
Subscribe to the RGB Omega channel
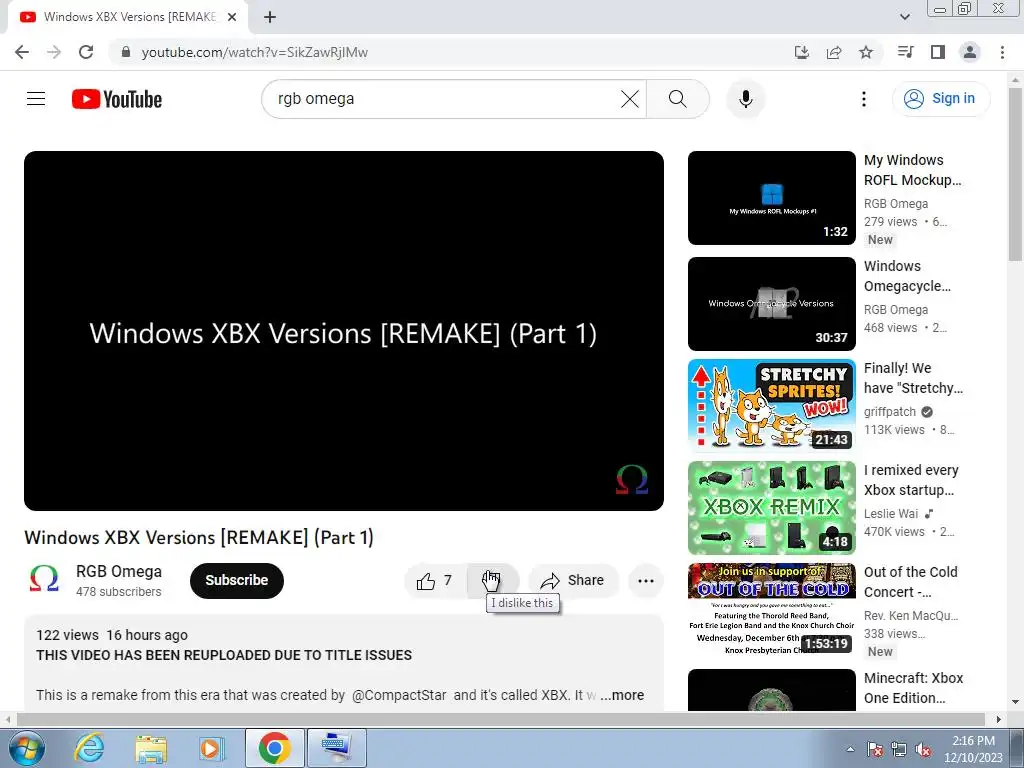point(236,581)
